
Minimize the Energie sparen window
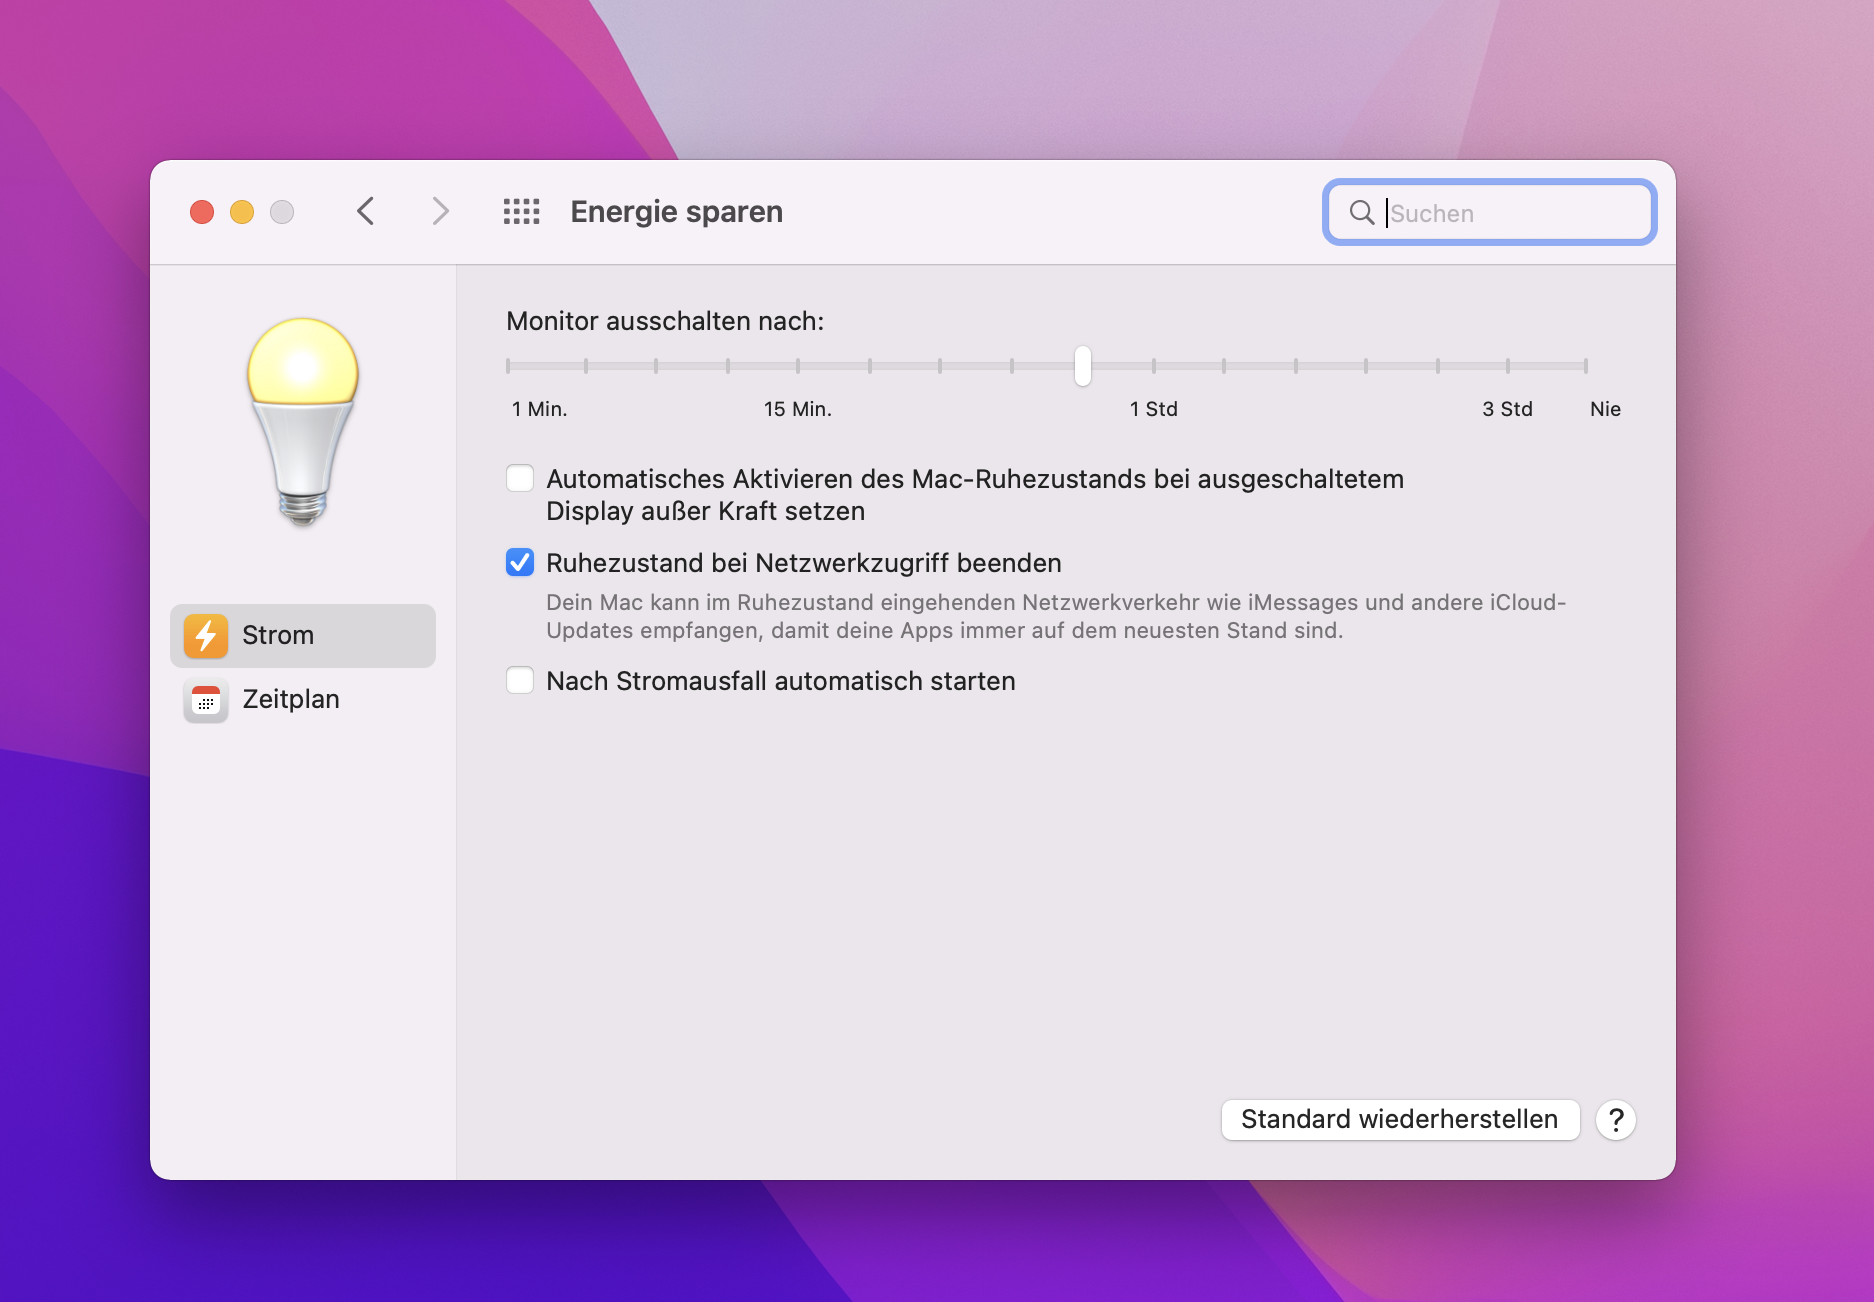click(x=242, y=212)
